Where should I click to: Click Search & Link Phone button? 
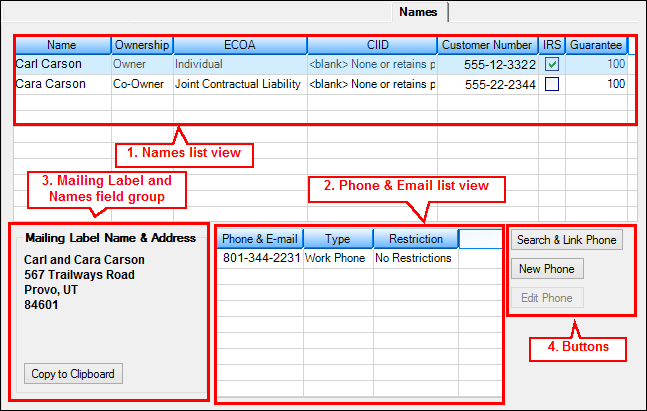568,240
